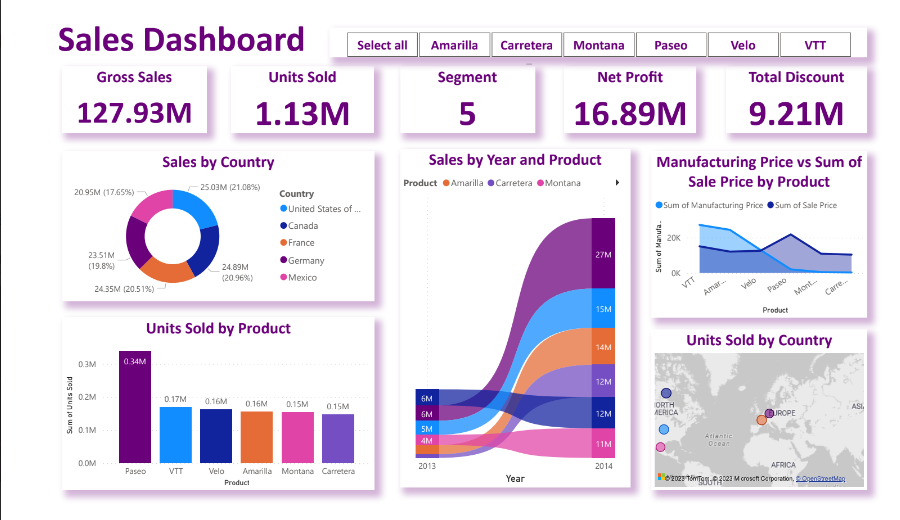Filter dashboard by Amarilla product
The width and height of the screenshot is (900, 520).
pos(454,45)
